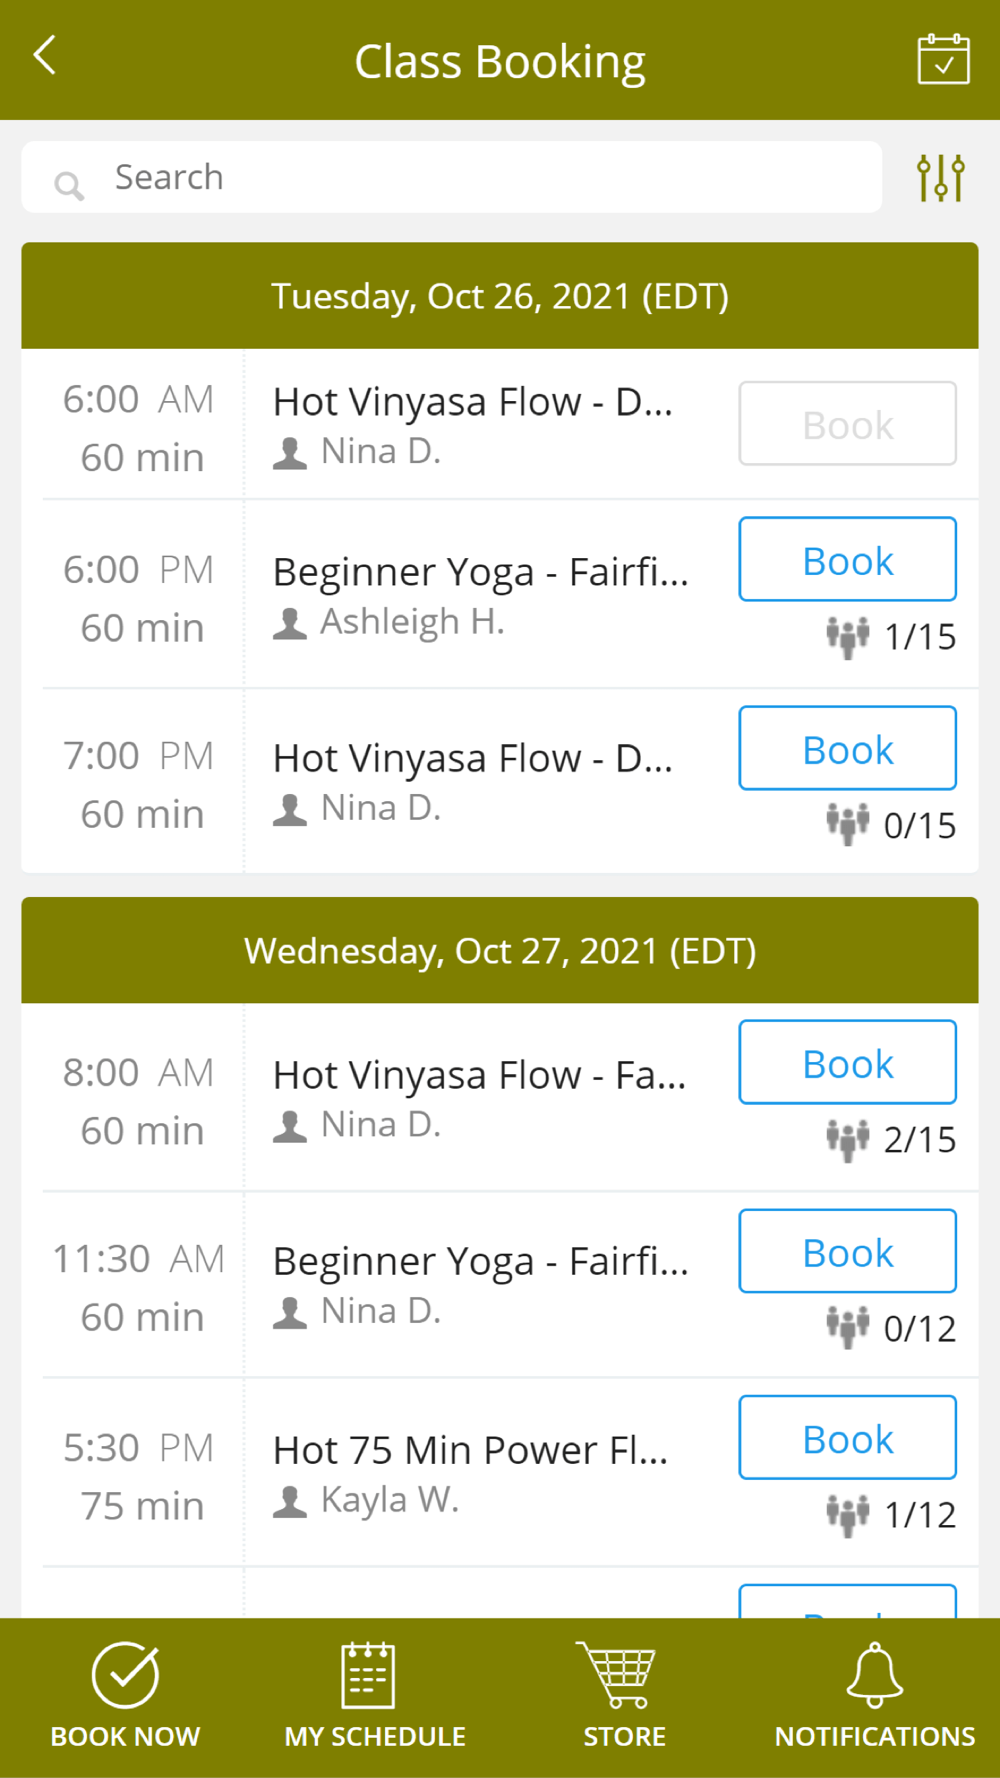This screenshot has height=1778, width=1000.
Task: Click the attendee icon showing 2/15 capacity
Action: coord(847,1140)
